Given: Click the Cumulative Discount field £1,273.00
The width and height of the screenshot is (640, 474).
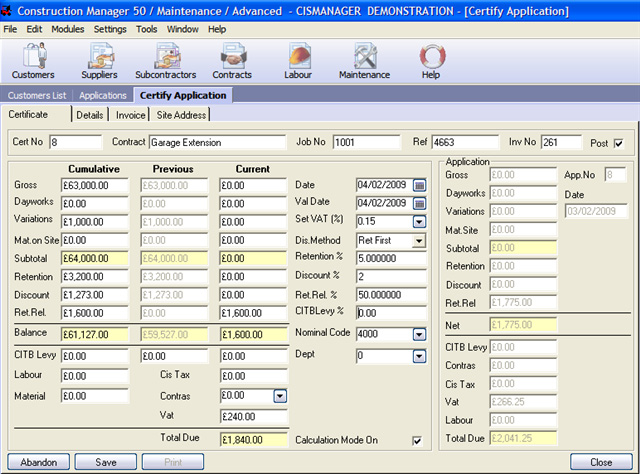Looking at the screenshot, I should (x=95, y=295).
